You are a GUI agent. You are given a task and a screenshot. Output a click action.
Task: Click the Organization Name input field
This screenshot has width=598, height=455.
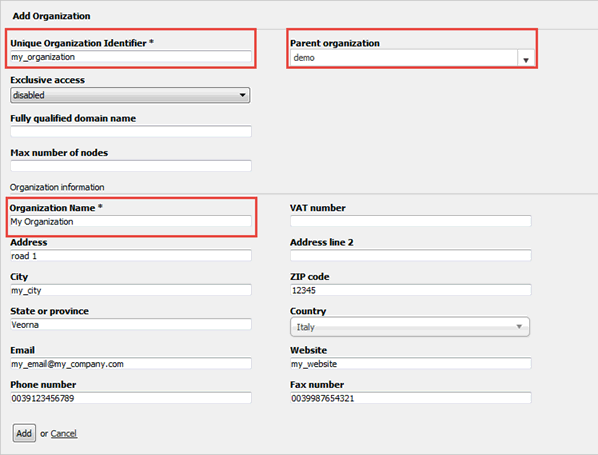point(131,222)
